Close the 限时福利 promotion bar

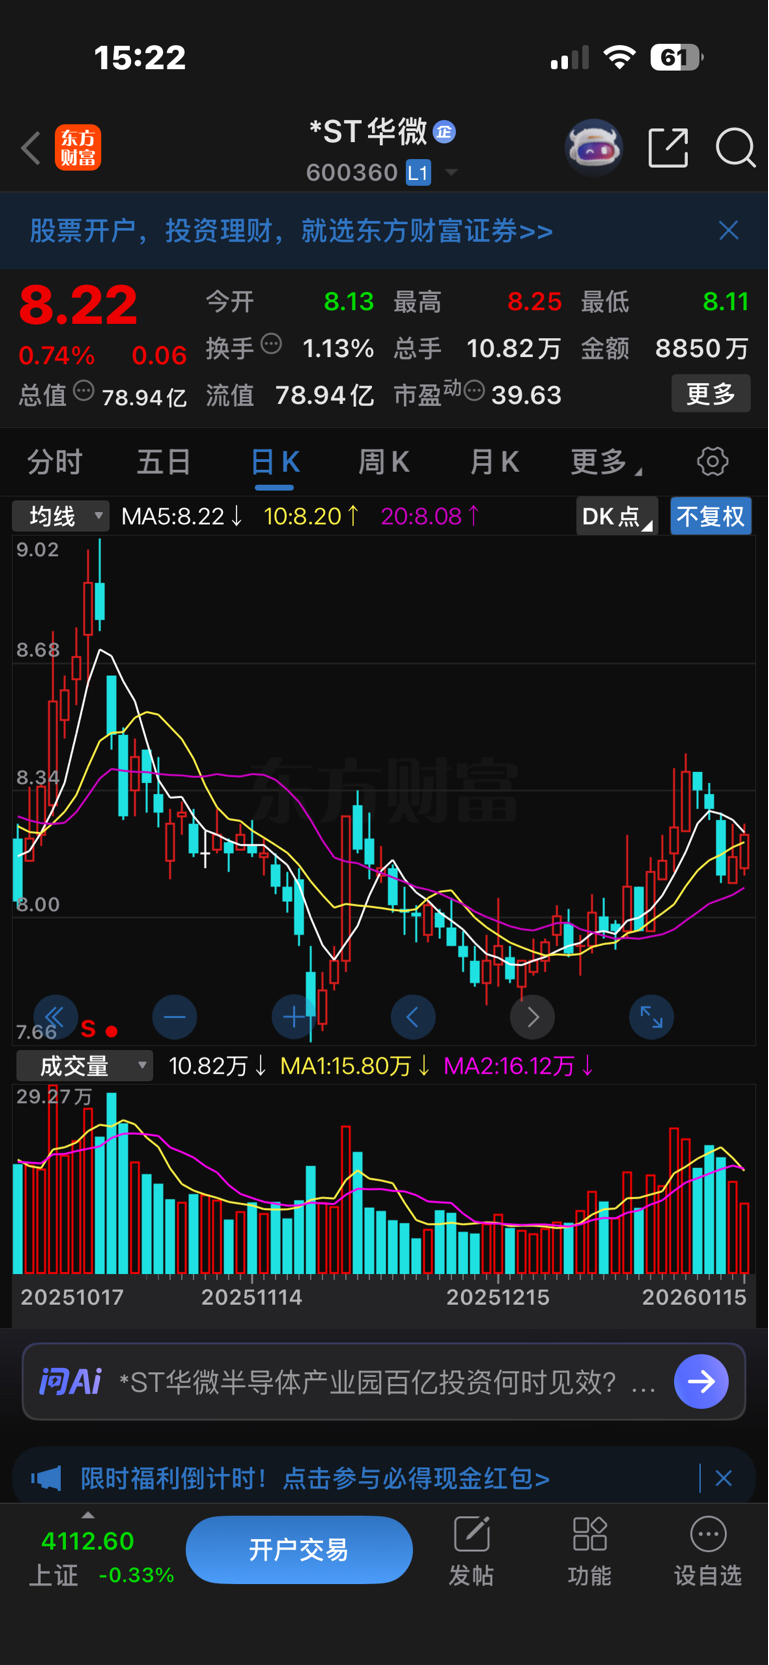coord(724,1478)
